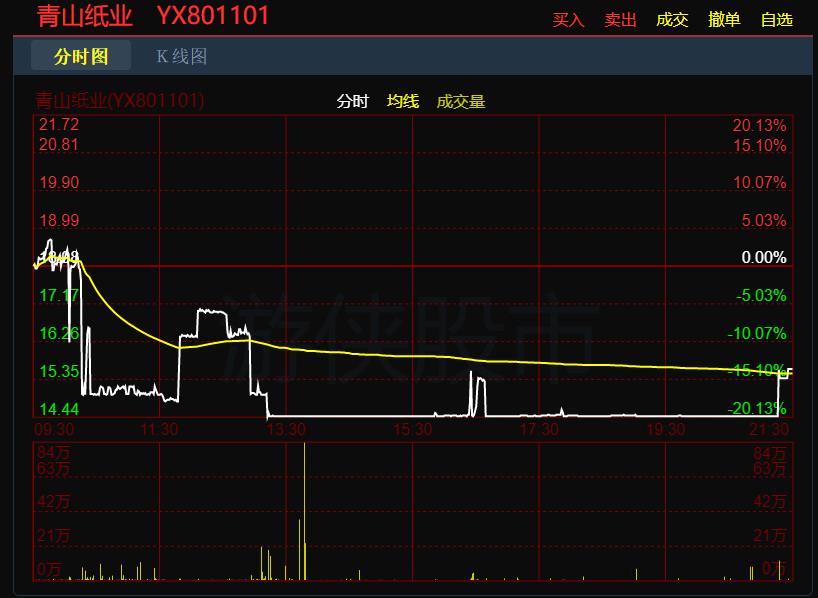
Task: Click the 买入 buy button
Action: coord(568,20)
